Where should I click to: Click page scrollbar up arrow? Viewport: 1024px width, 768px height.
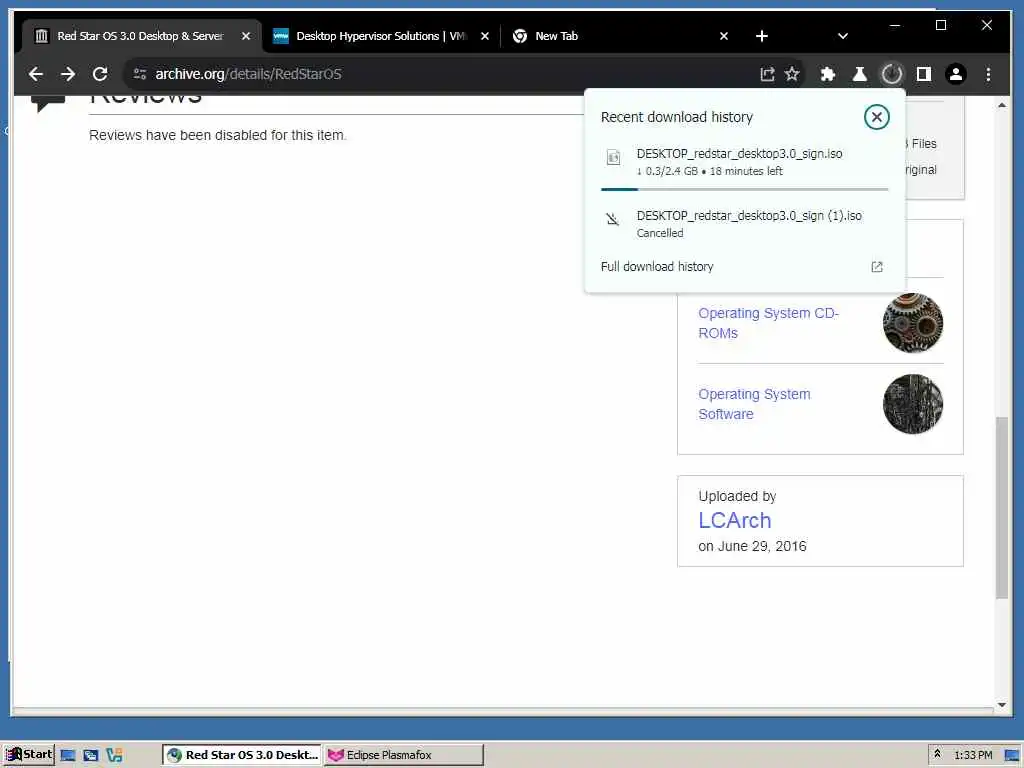(1002, 104)
